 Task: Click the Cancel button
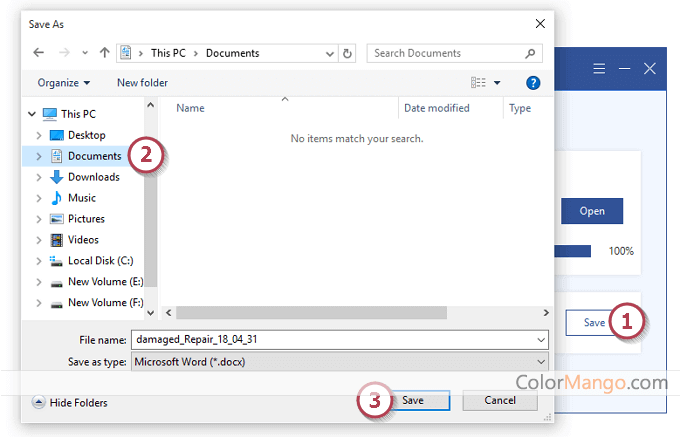[499, 400]
